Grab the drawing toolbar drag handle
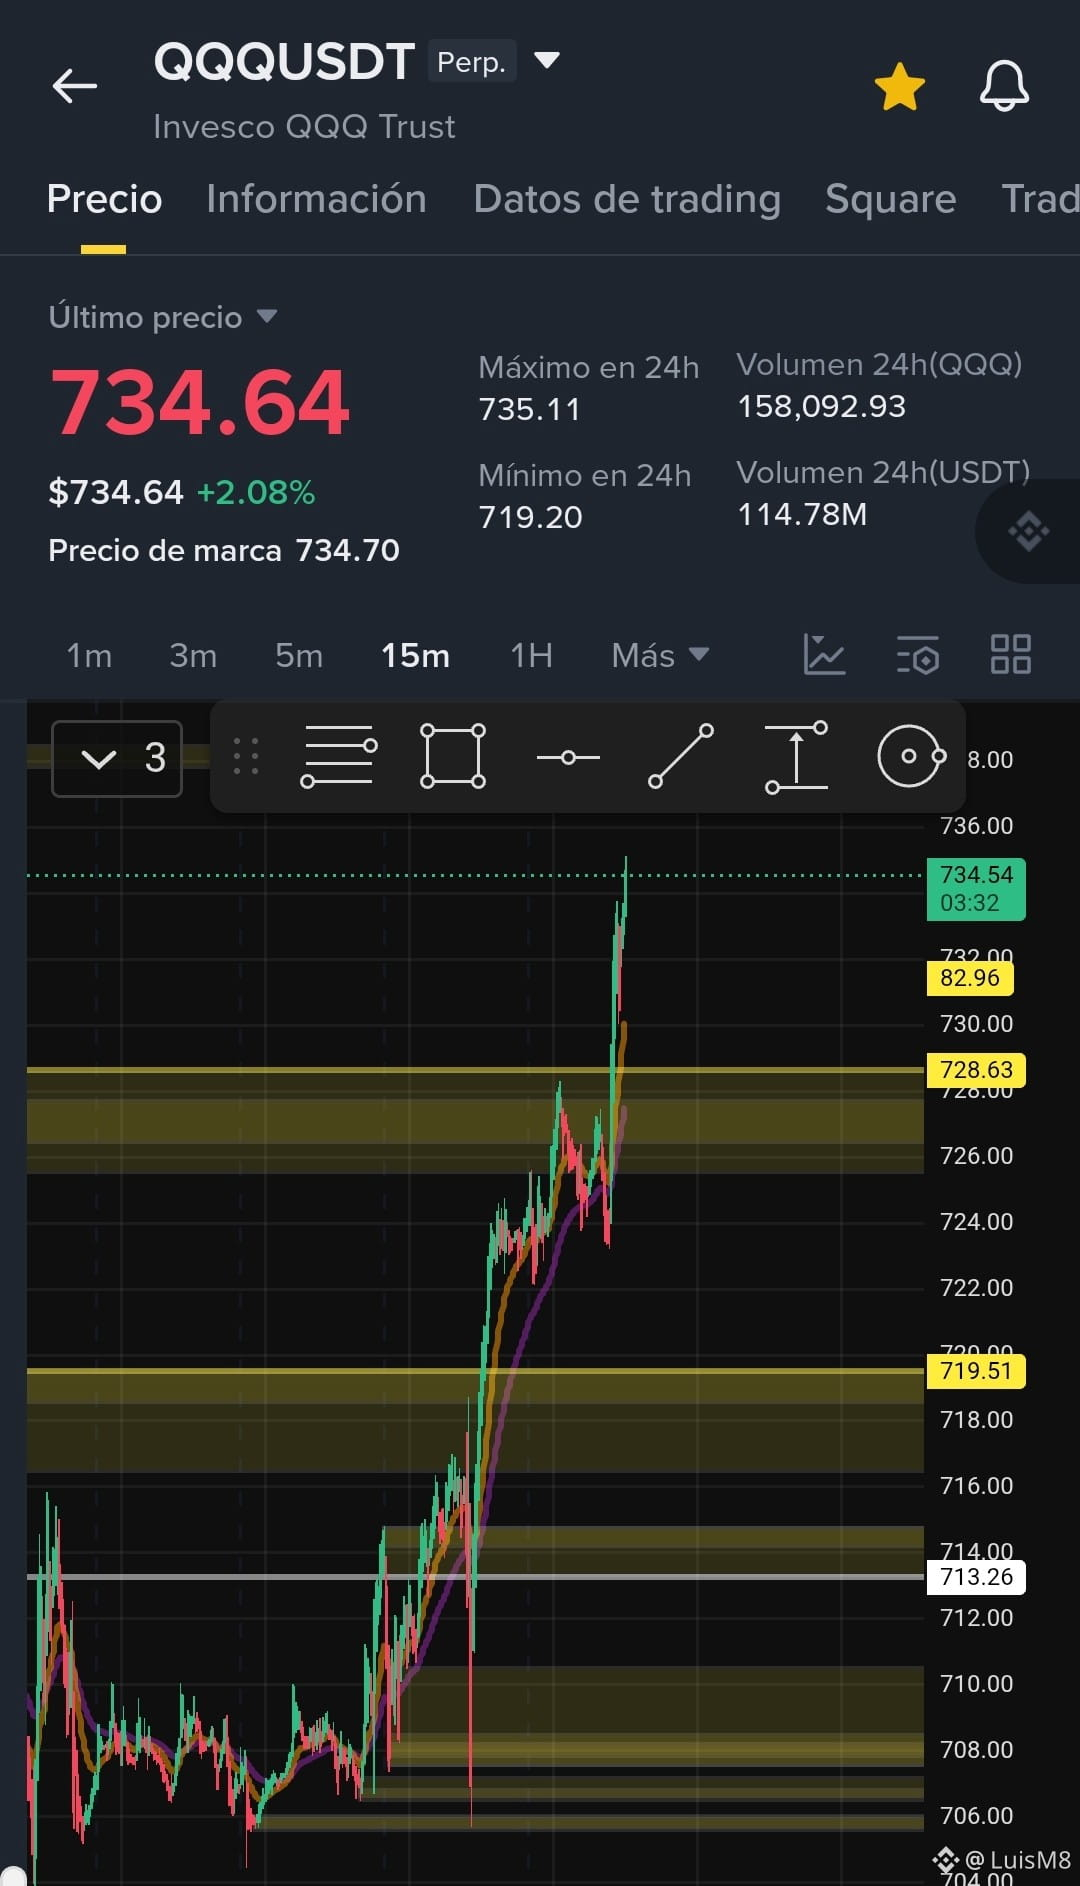 pyautogui.click(x=246, y=757)
